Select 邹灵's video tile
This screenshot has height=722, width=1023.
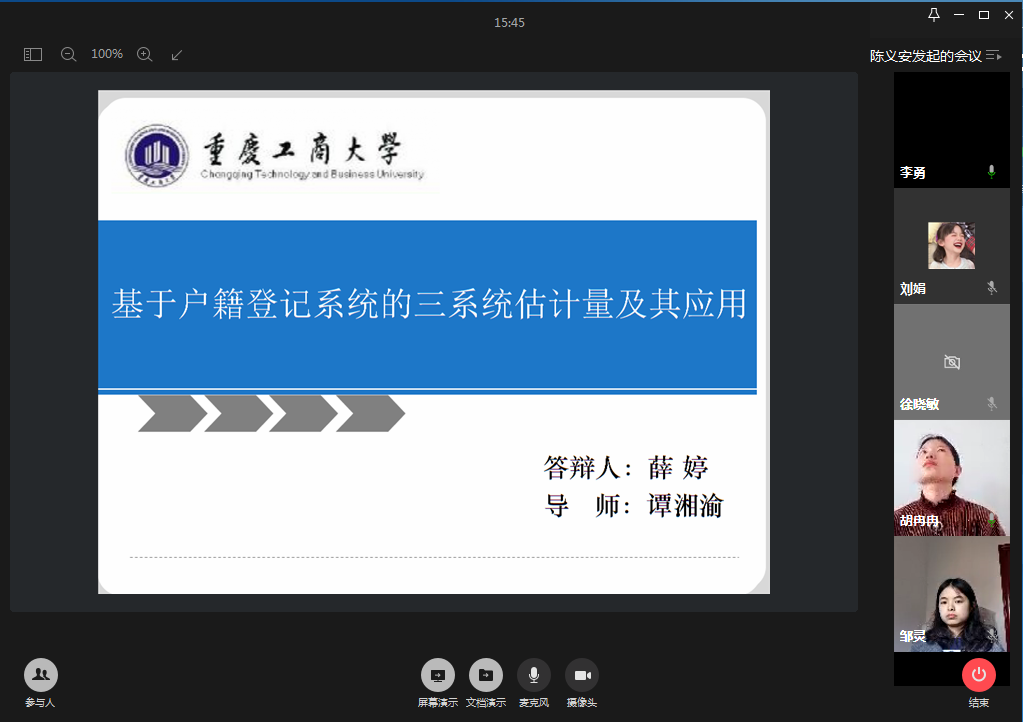point(951,594)
